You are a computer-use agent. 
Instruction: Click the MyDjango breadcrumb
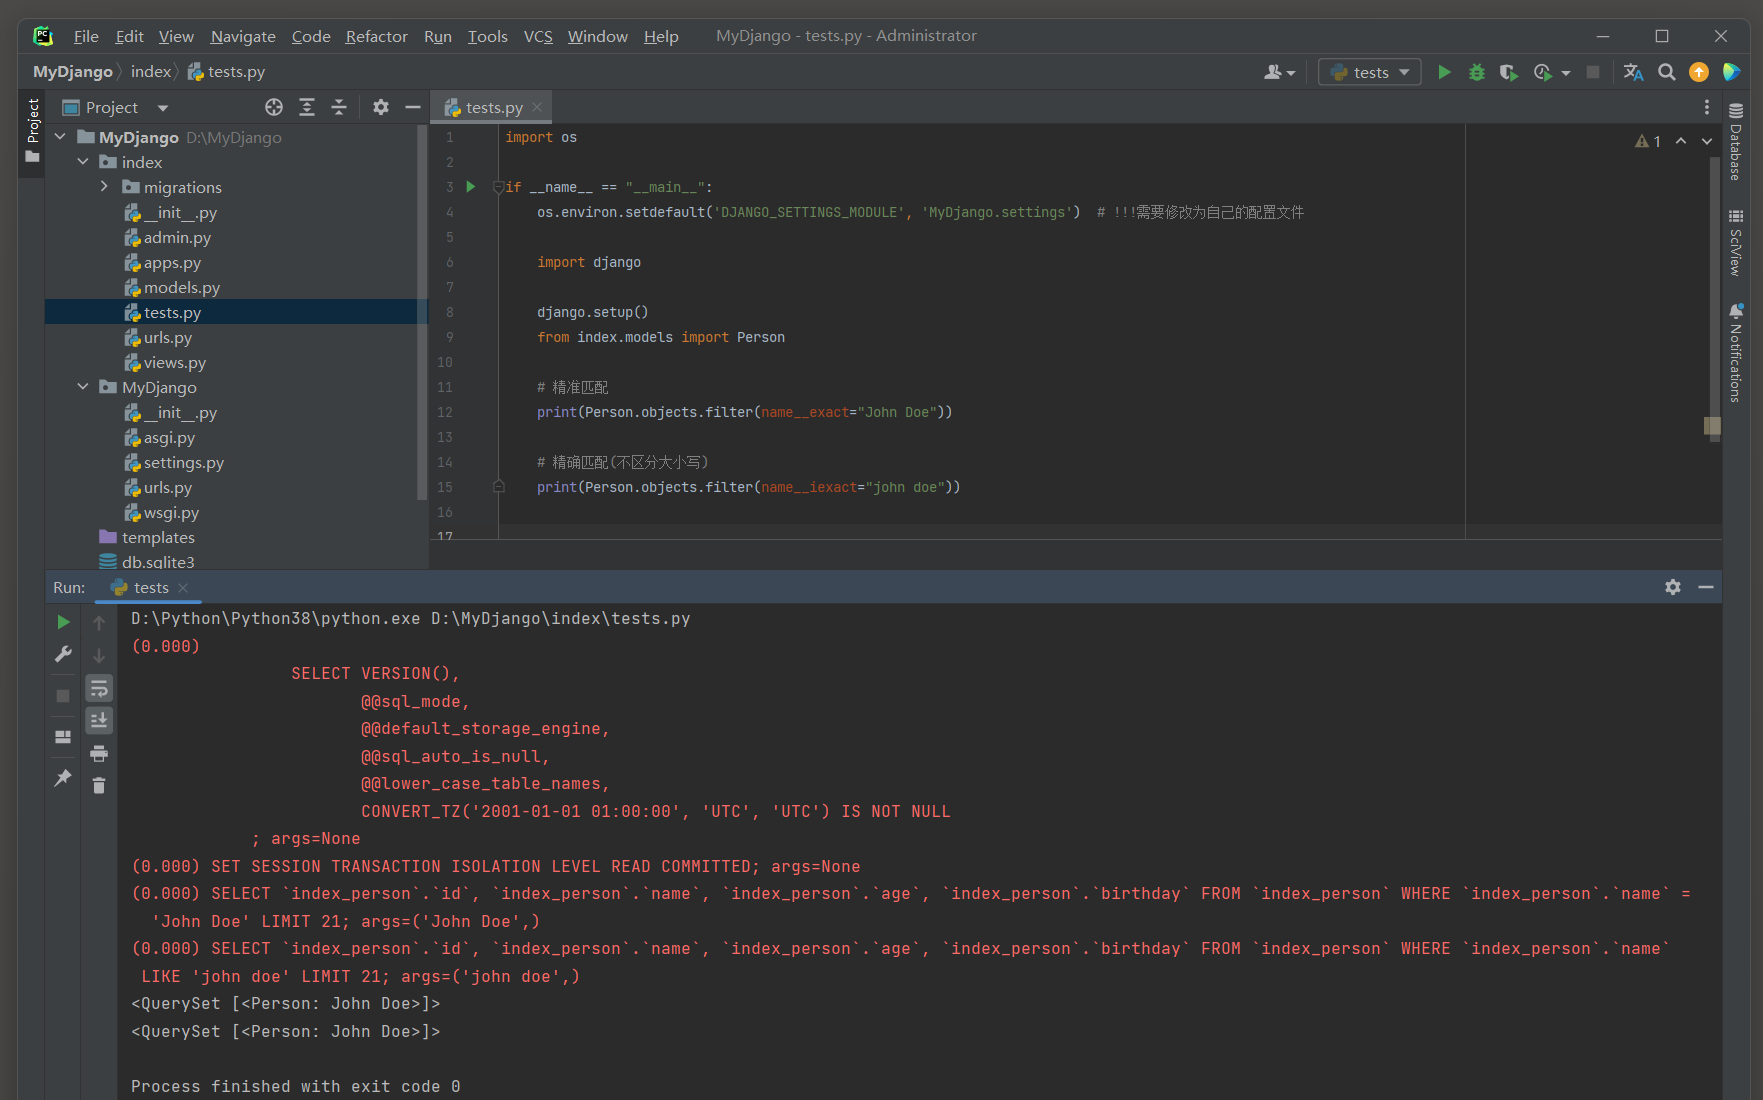[73, 72]
